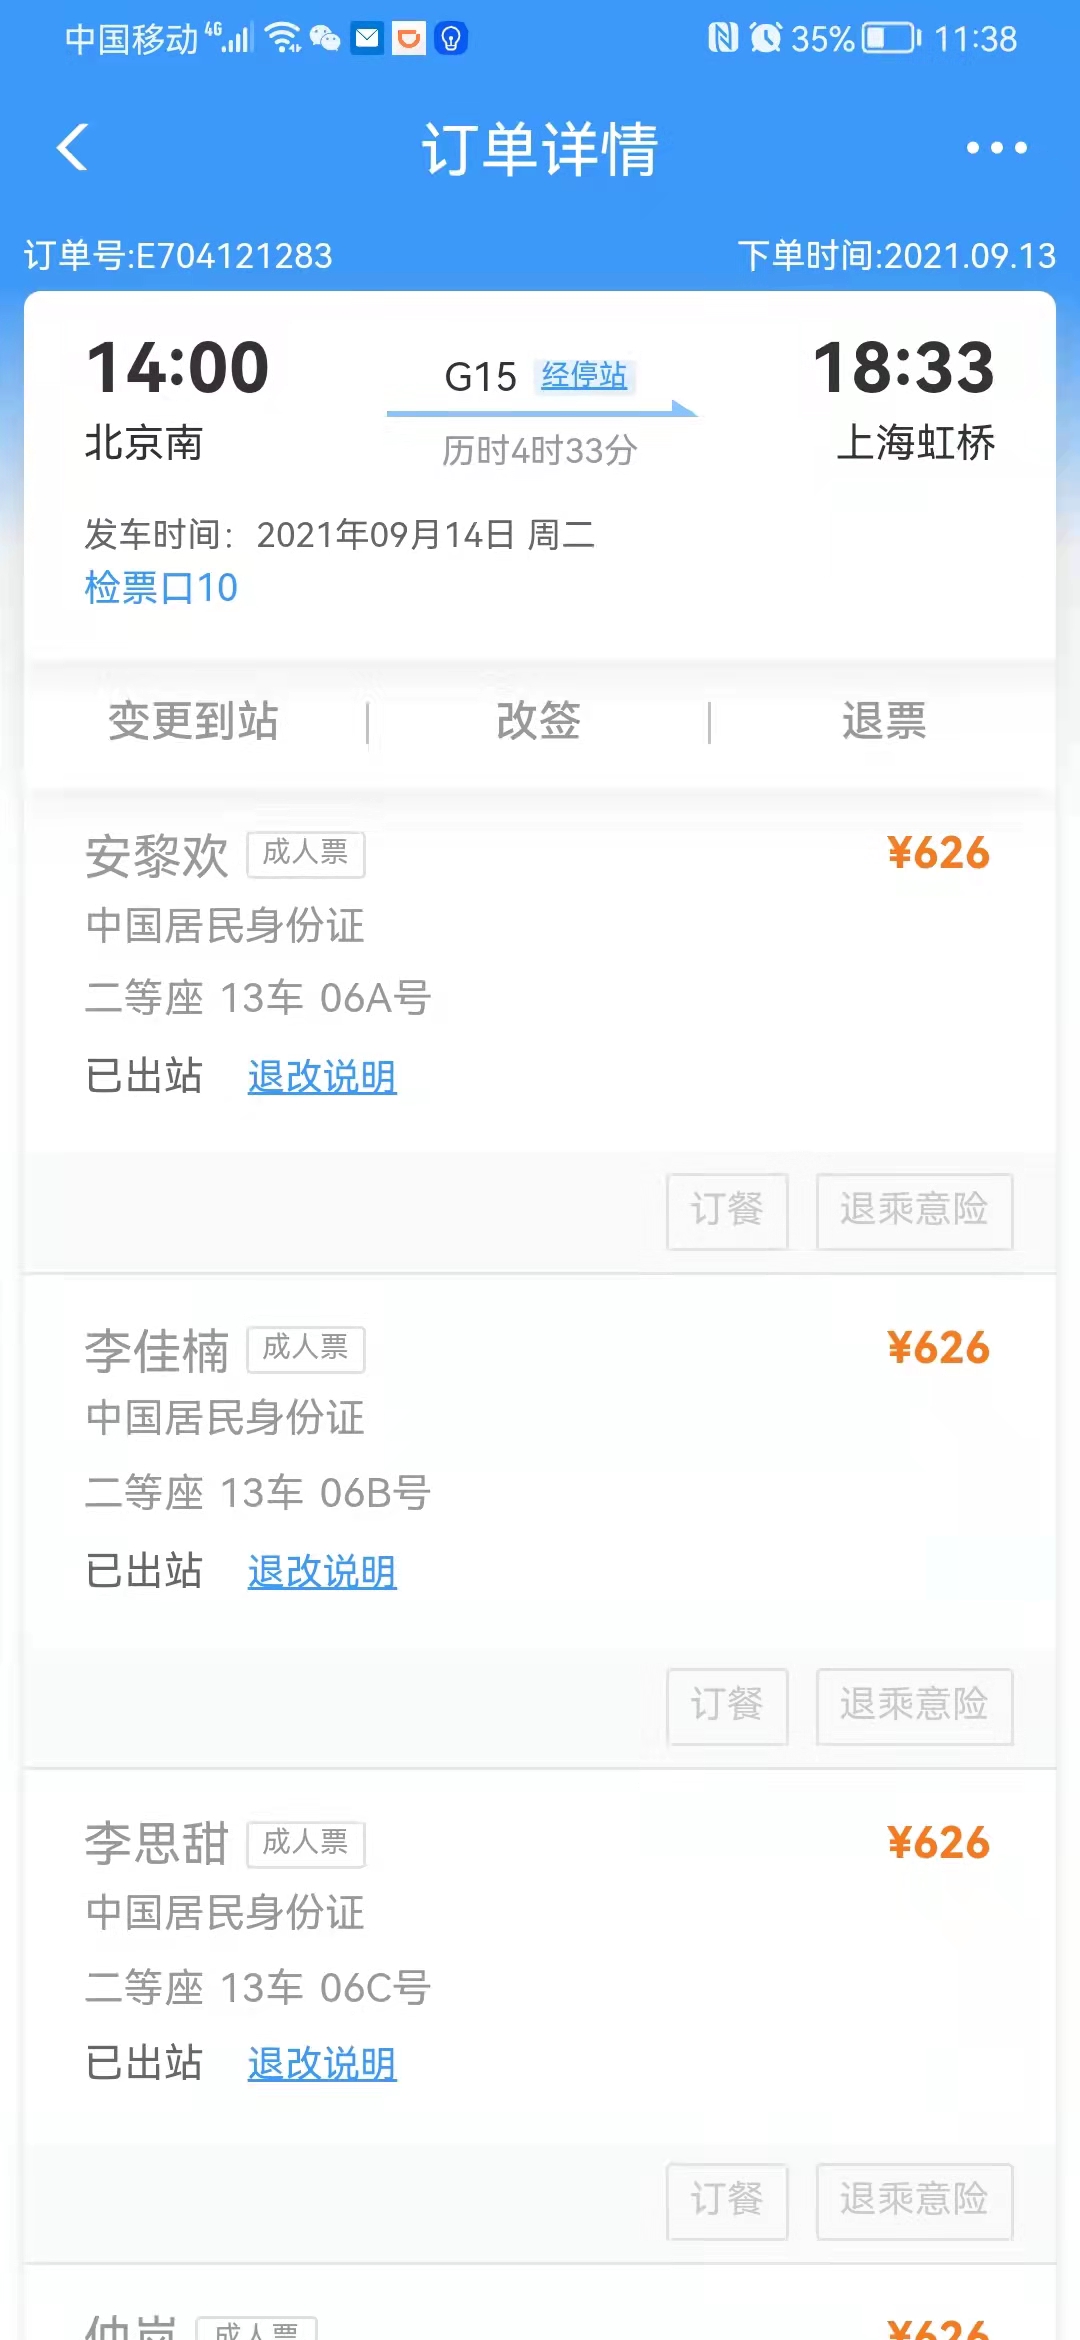This screenshot has height=2340, width=1080.
Task: Select the 变更到站 option
Action: click(x=193, y=721)
